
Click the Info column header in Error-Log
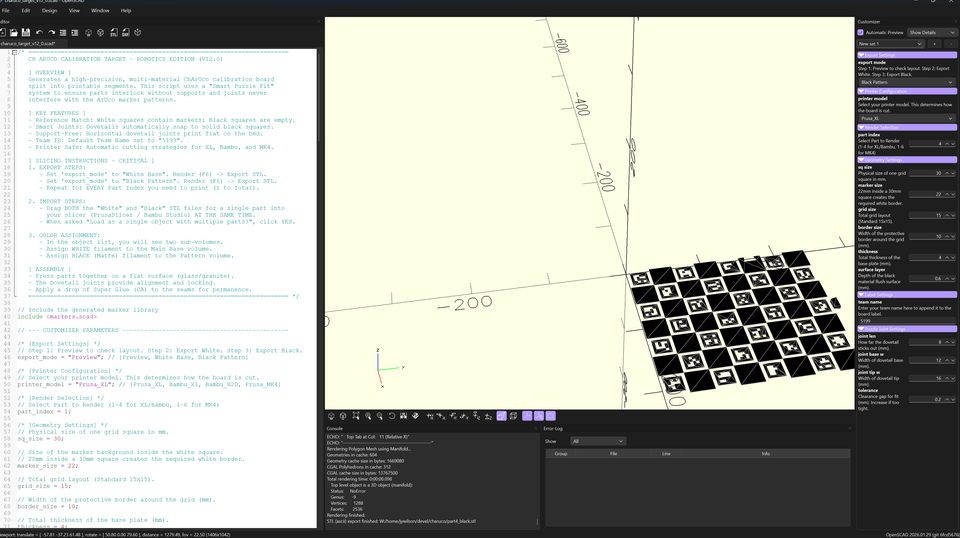tap(765, 454)
